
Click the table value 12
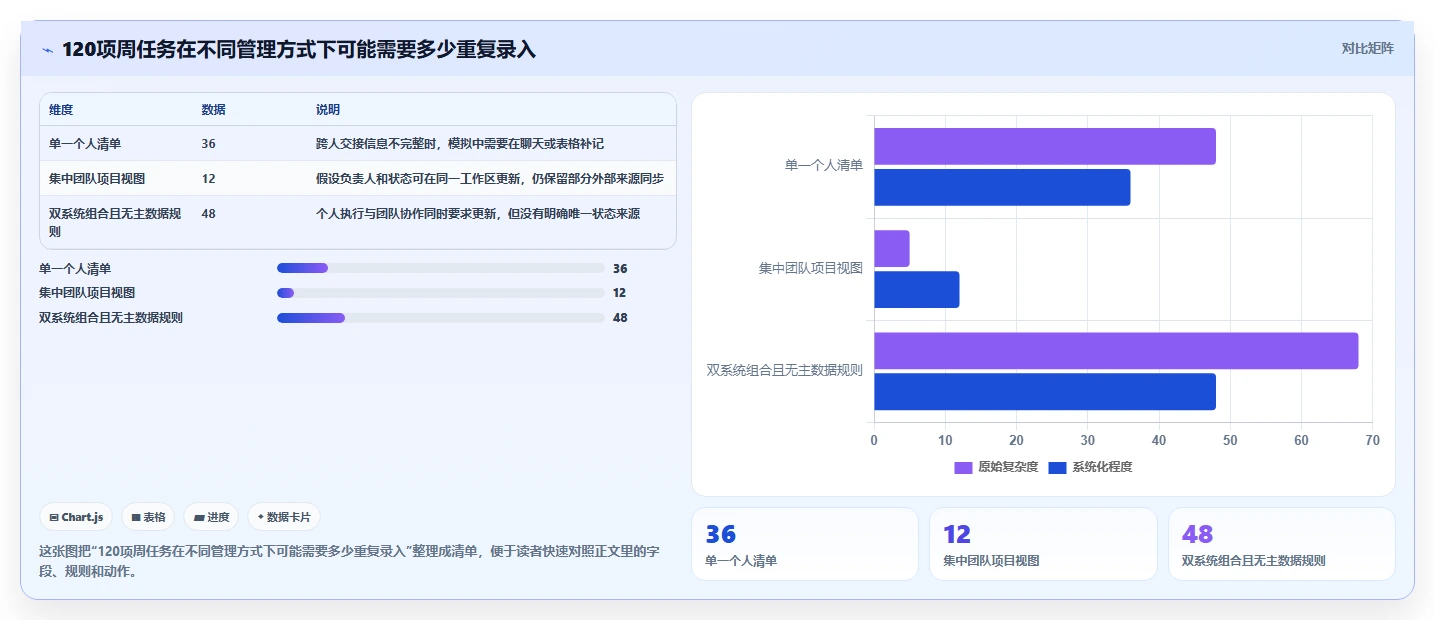pos(208,179)
